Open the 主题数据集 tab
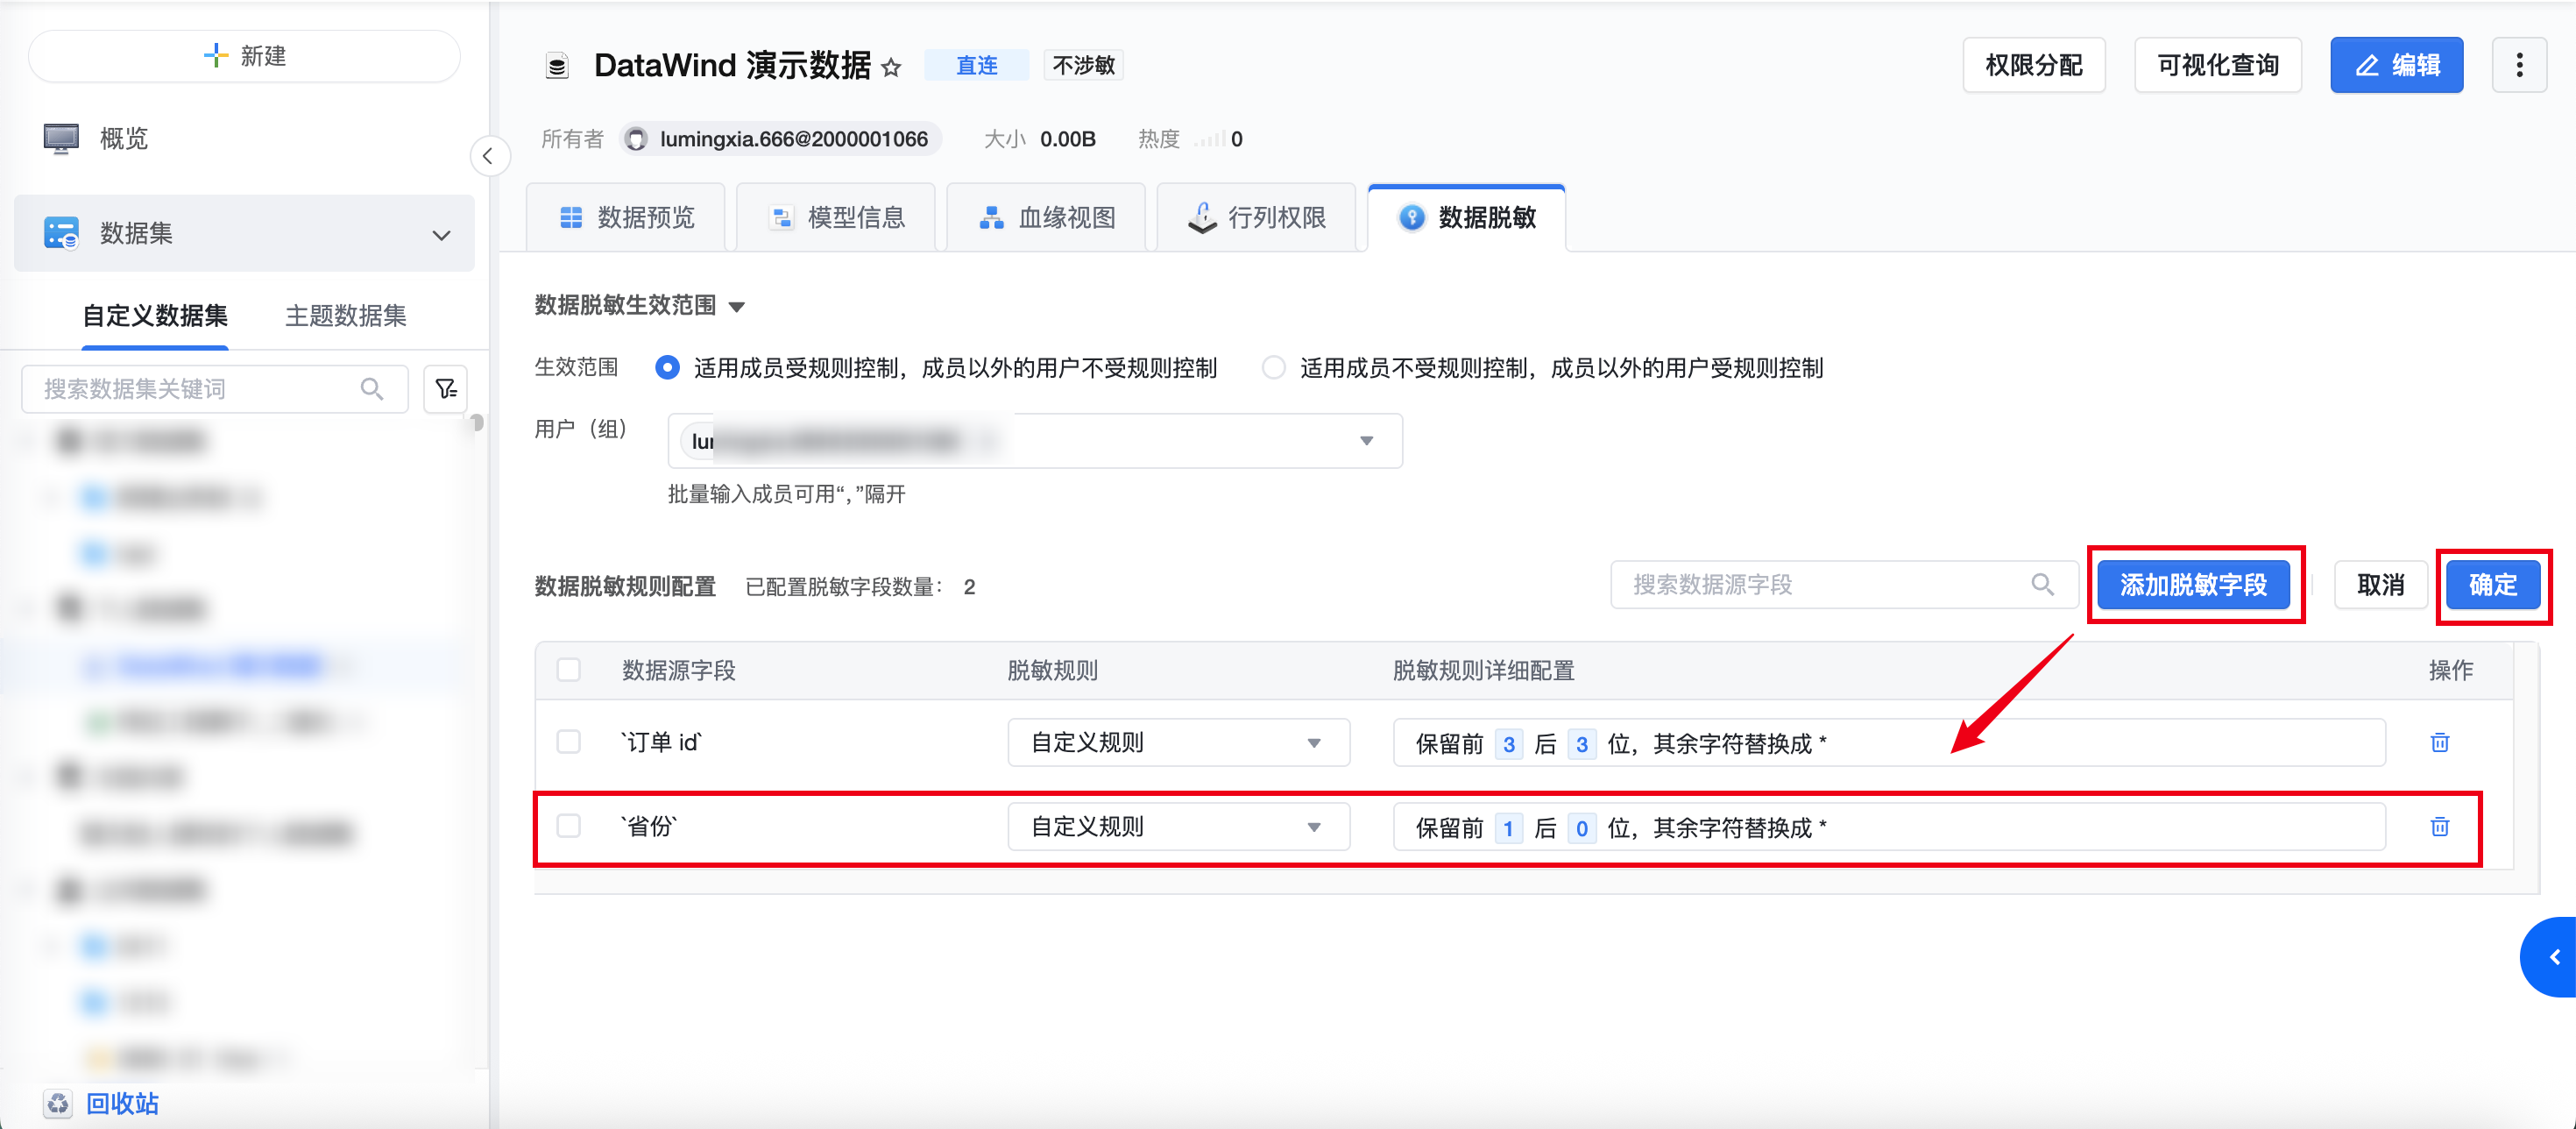This screenshot has height=1129, width=2576. click(345, 316)
